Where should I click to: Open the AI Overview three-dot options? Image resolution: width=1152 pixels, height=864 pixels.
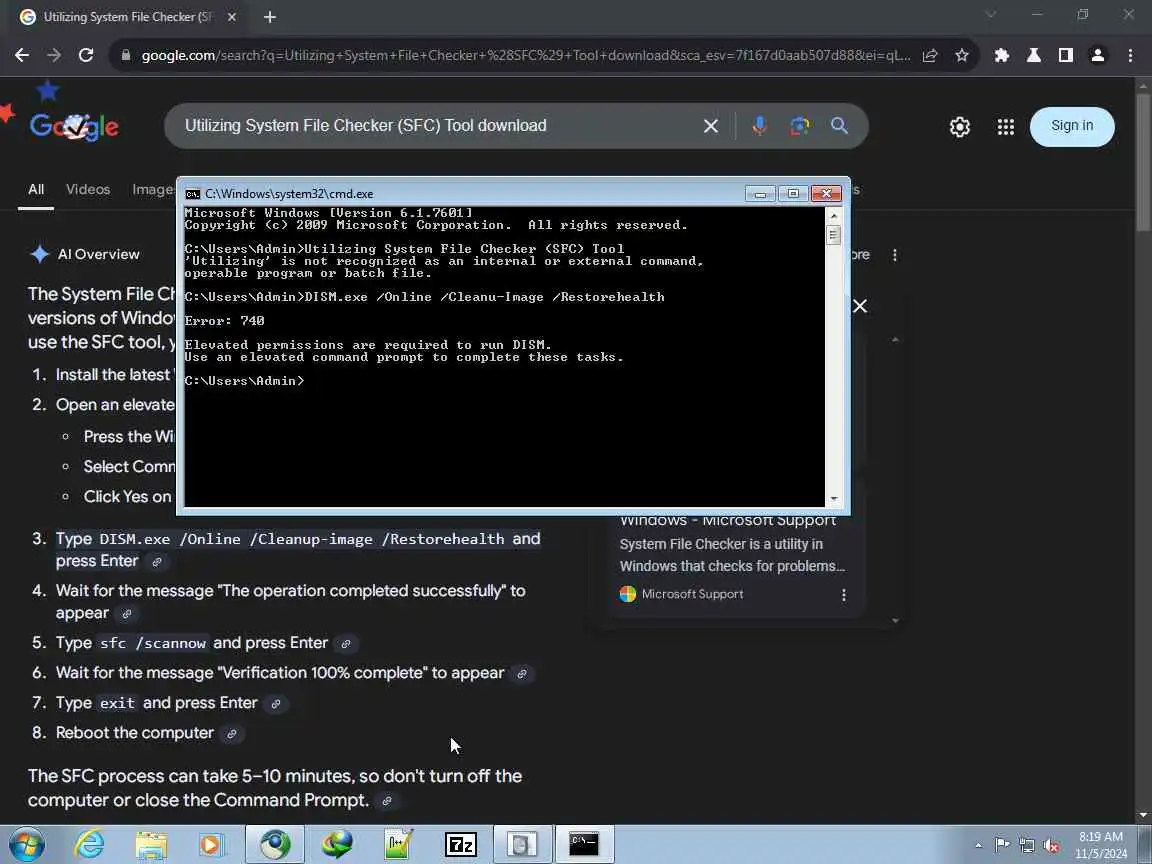click(x=894, y=255)
